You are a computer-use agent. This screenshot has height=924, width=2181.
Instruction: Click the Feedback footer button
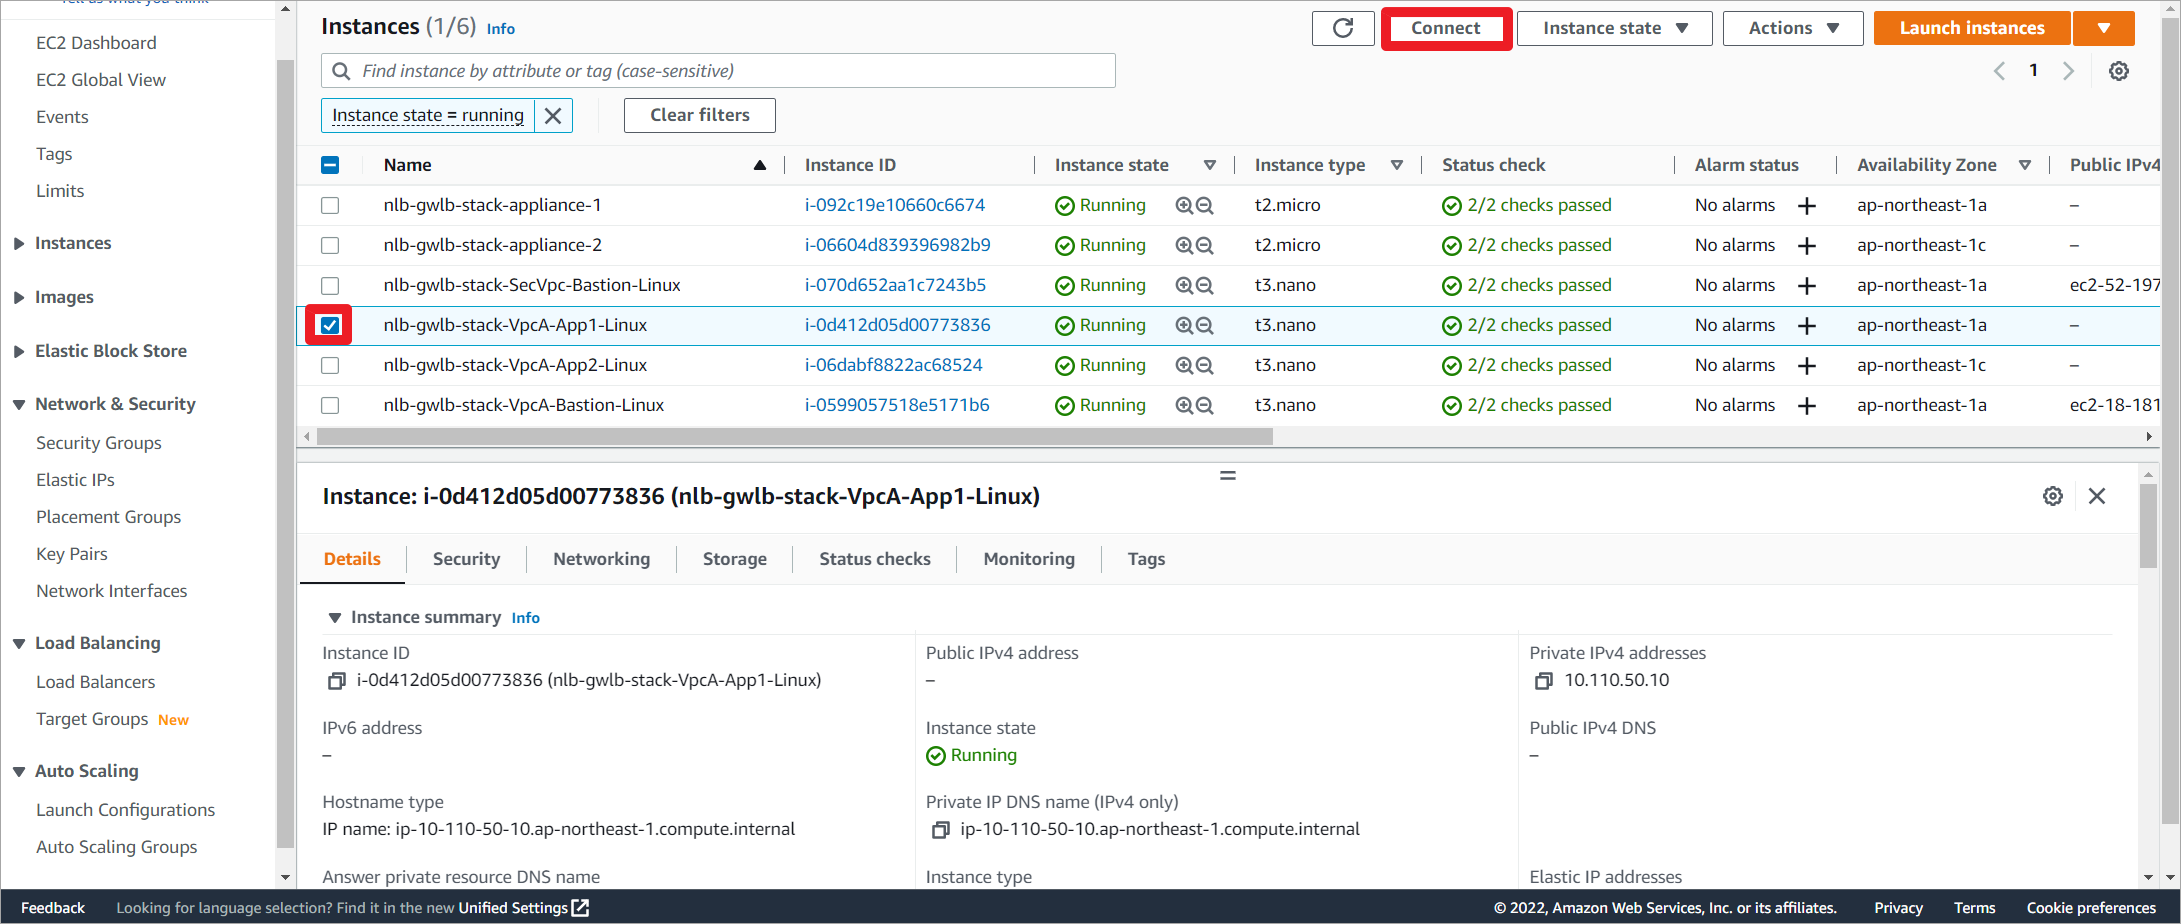coord(53,908)
